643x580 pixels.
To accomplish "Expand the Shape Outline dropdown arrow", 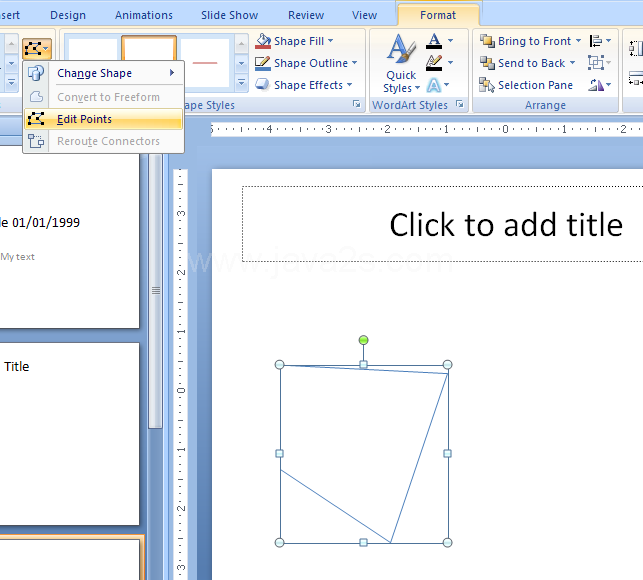I will point(354,63).
